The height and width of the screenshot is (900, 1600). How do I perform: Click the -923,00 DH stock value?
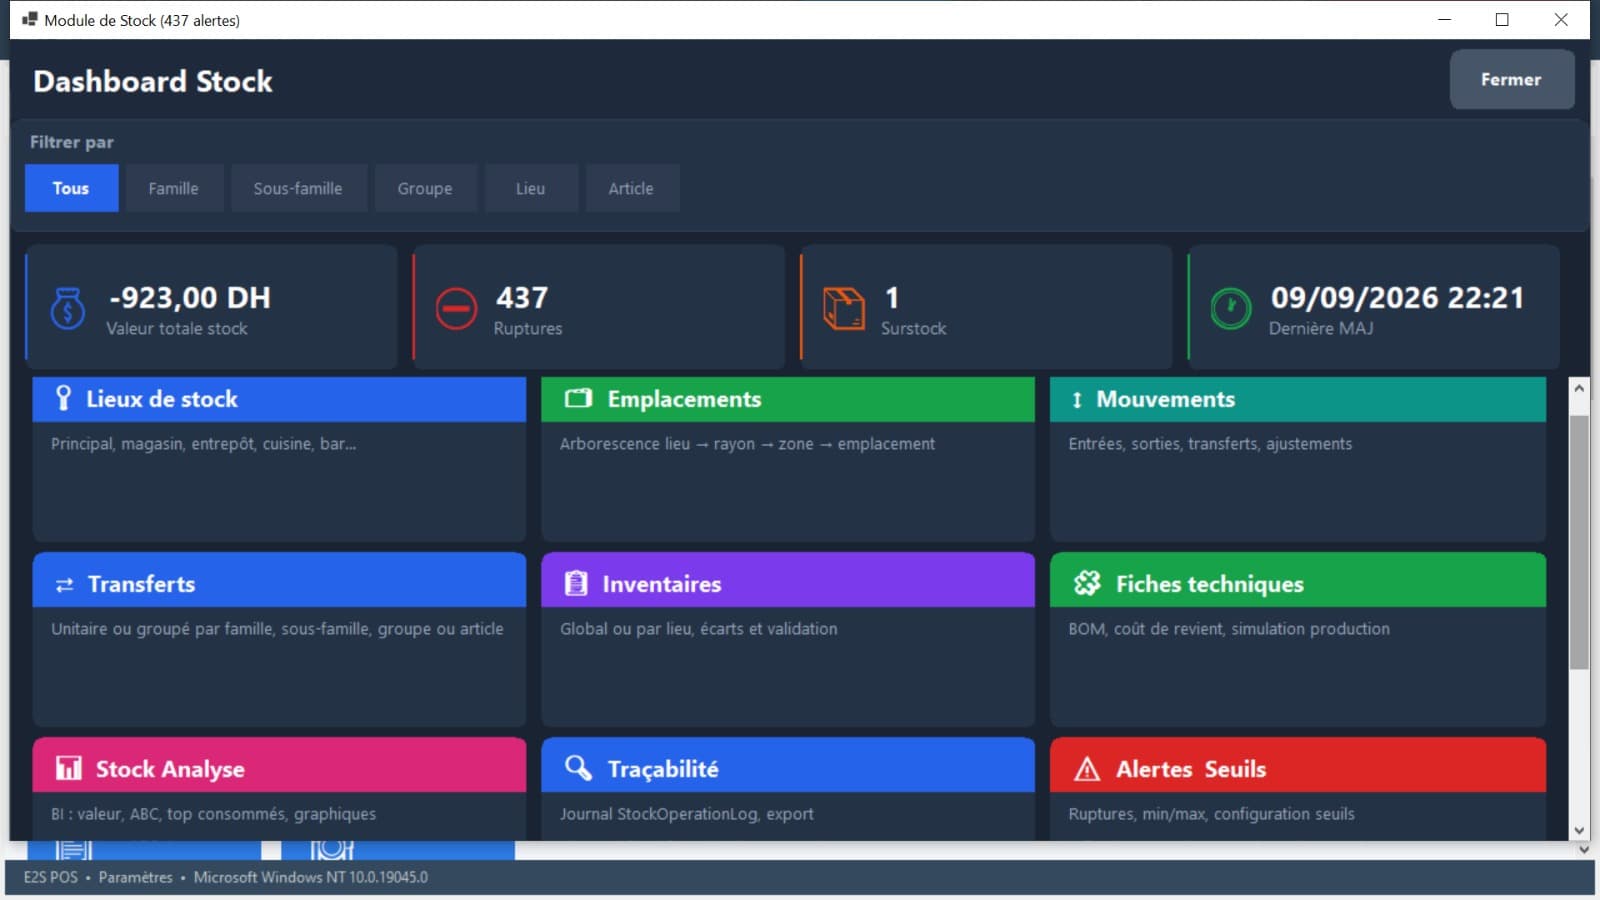190,297
